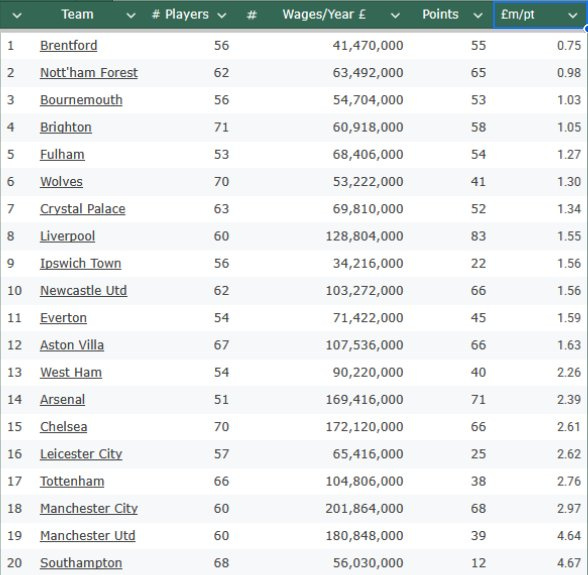This screenshot has height=575, width=588.
Task: Select Nott'ham Forest wages 63,492,000
Action: (368, 73)
